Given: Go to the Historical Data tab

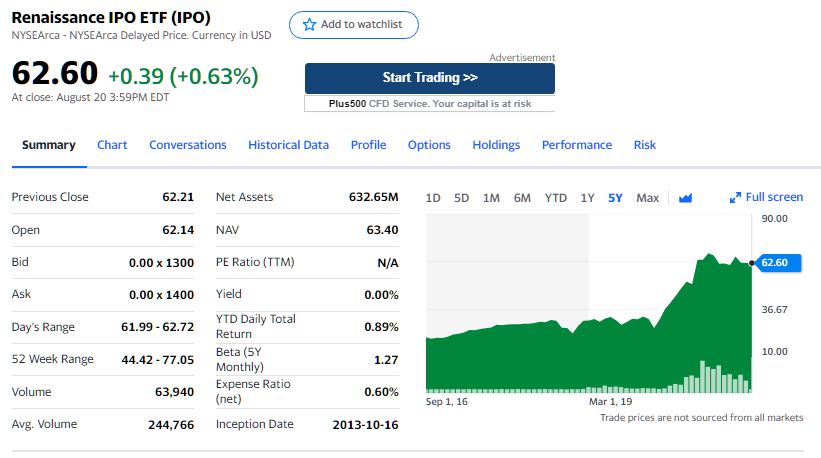Looking at the screenshot, I should pyautogui.click(x=289, y=145).
